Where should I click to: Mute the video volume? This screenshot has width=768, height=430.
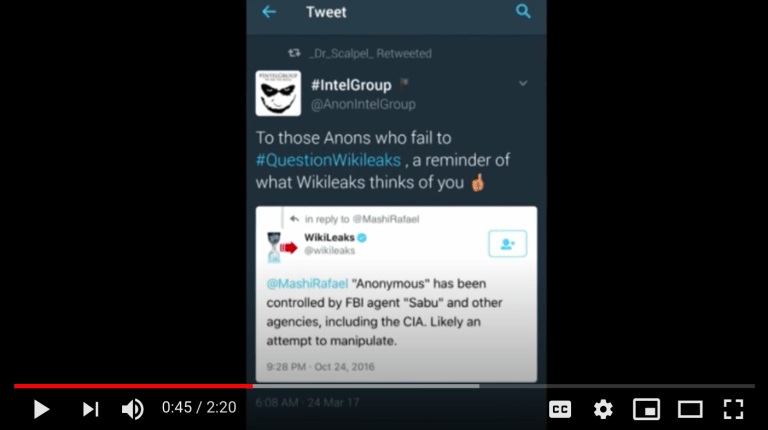pos(132,409)
